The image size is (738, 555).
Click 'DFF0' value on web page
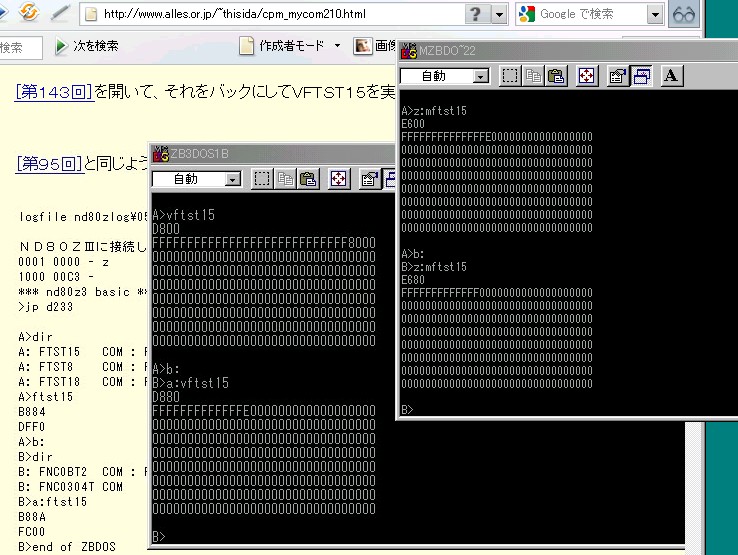pyautogui.click(x=32, y=427)
